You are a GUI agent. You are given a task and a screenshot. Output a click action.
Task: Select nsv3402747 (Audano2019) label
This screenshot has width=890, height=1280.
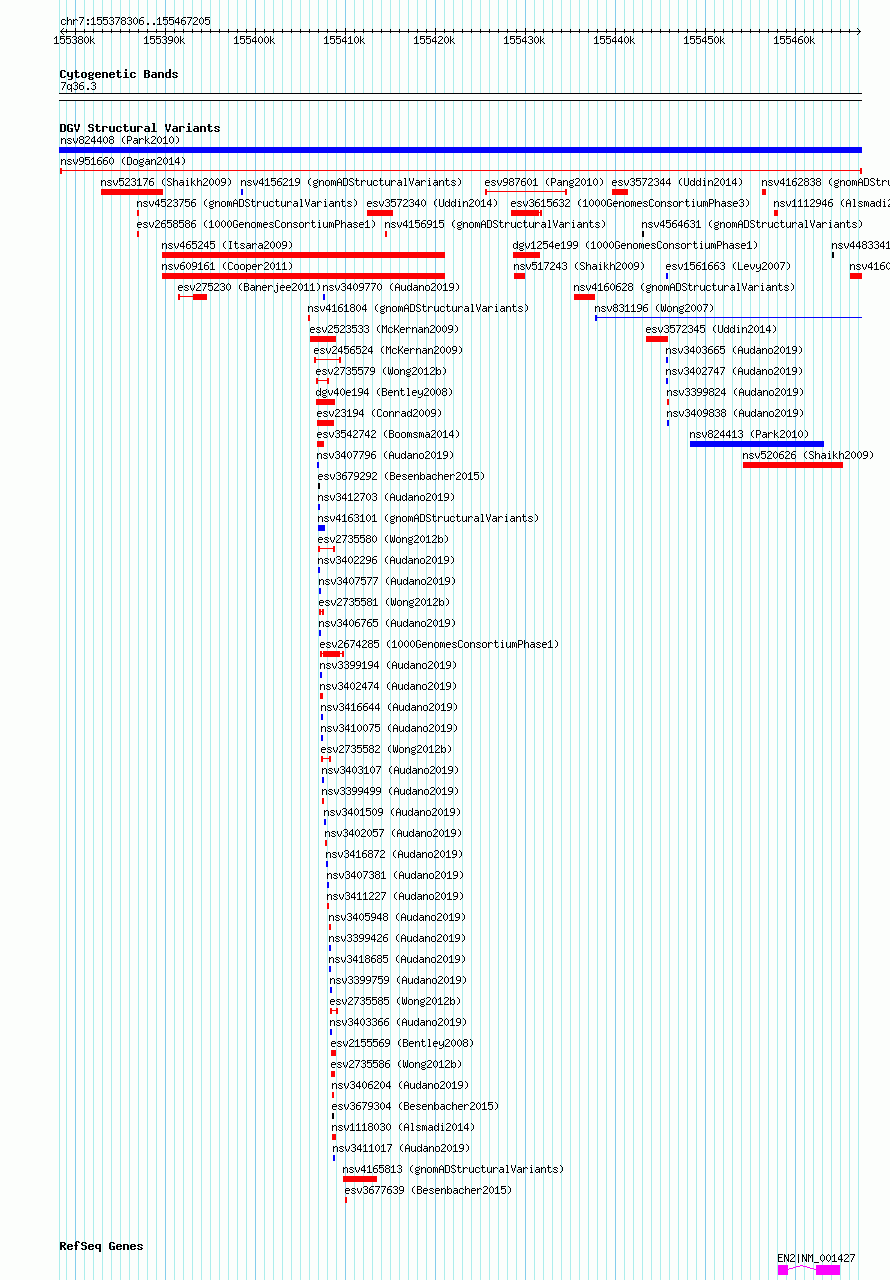click(x=735, y=371)
